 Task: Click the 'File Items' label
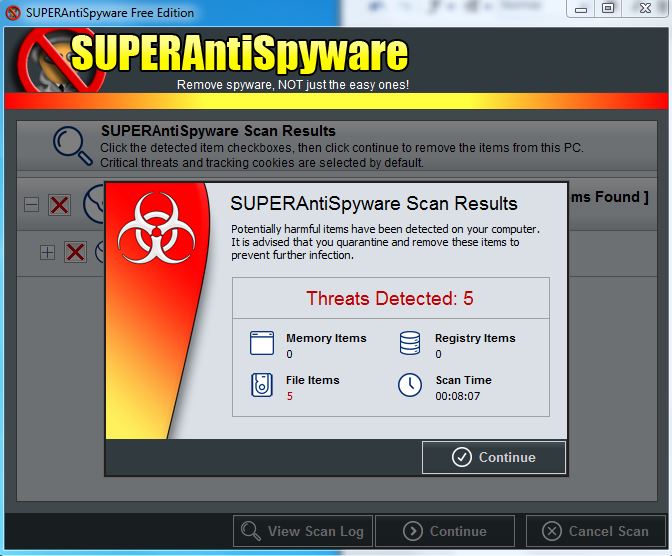tap(312, 380)
